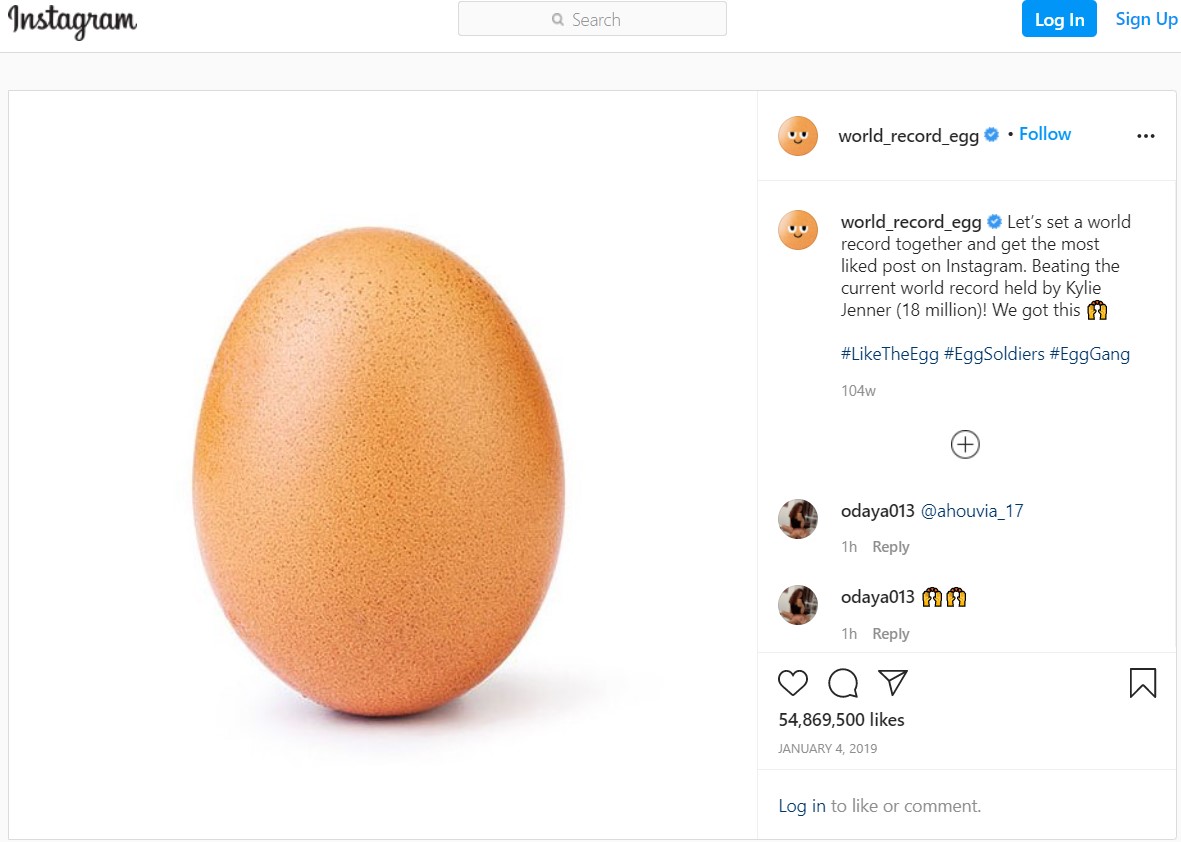Reply to odaya013's first comment
Screen dimensions: 1181x842
(890, 547)
